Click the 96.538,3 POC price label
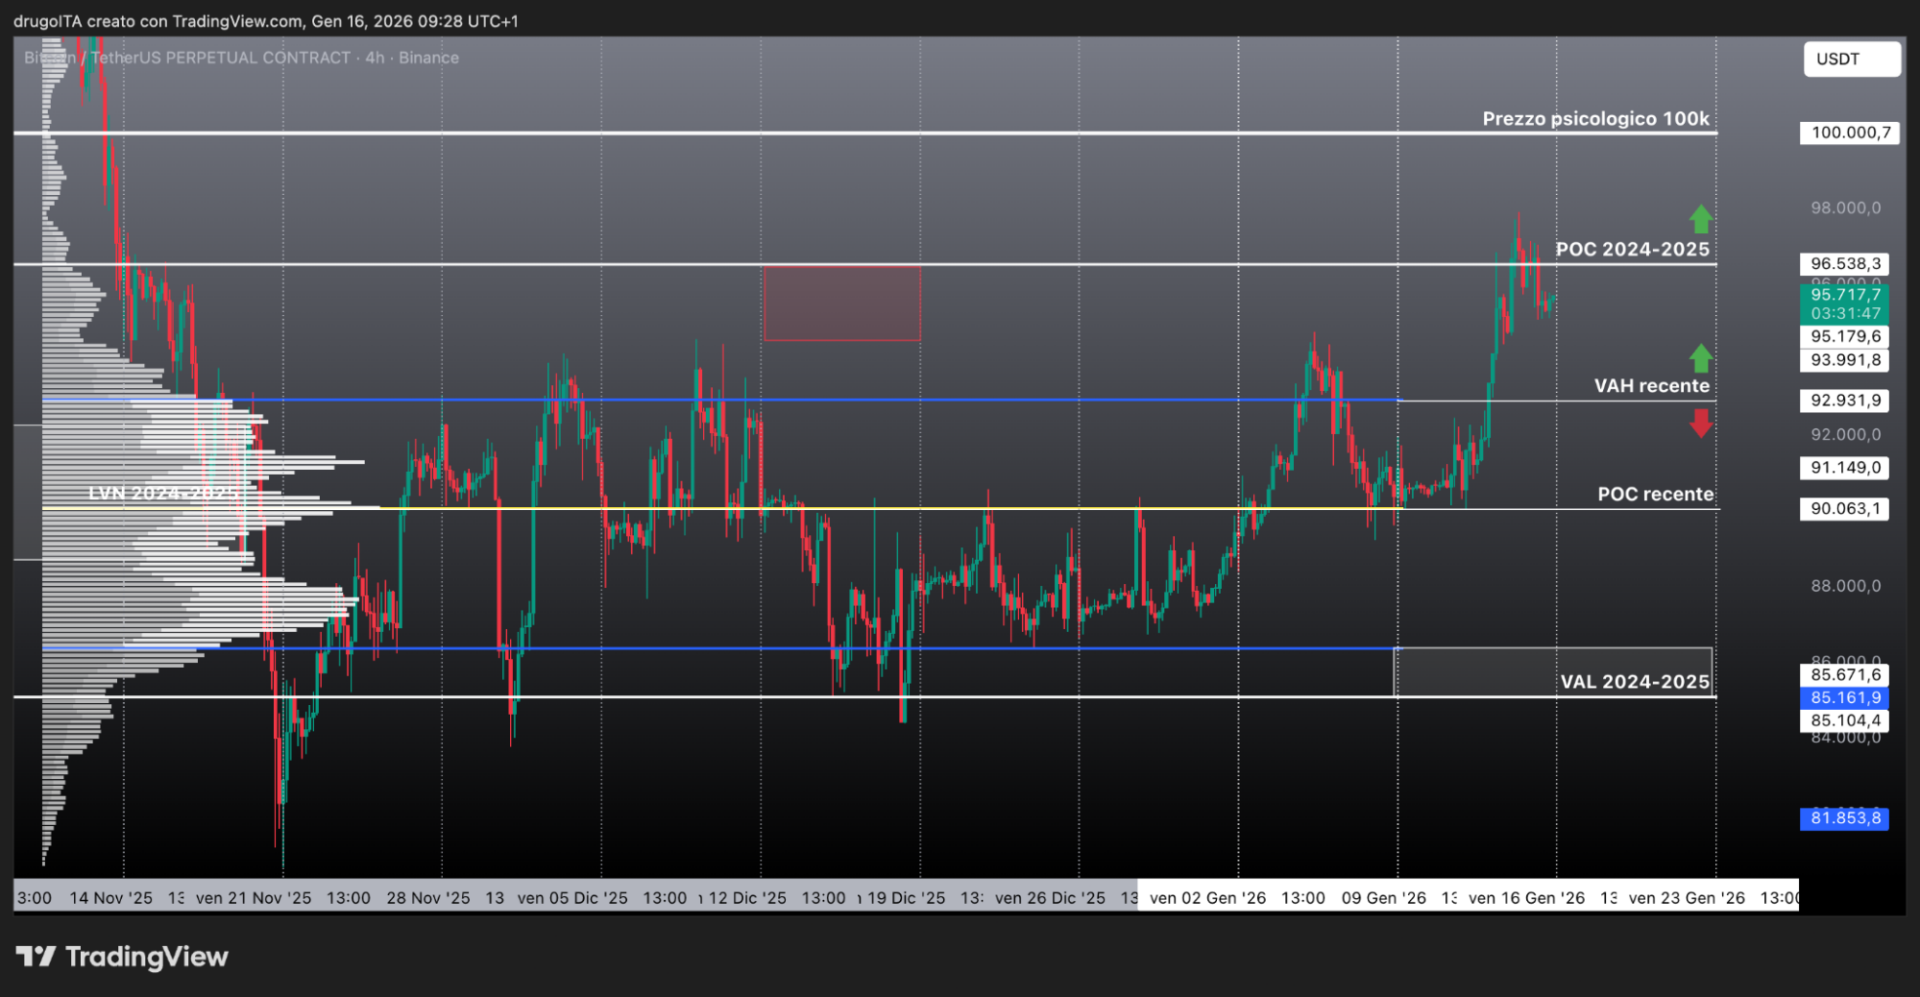Image resolution: width=1920 pixels, height=997 pixels. (1844, 264)
